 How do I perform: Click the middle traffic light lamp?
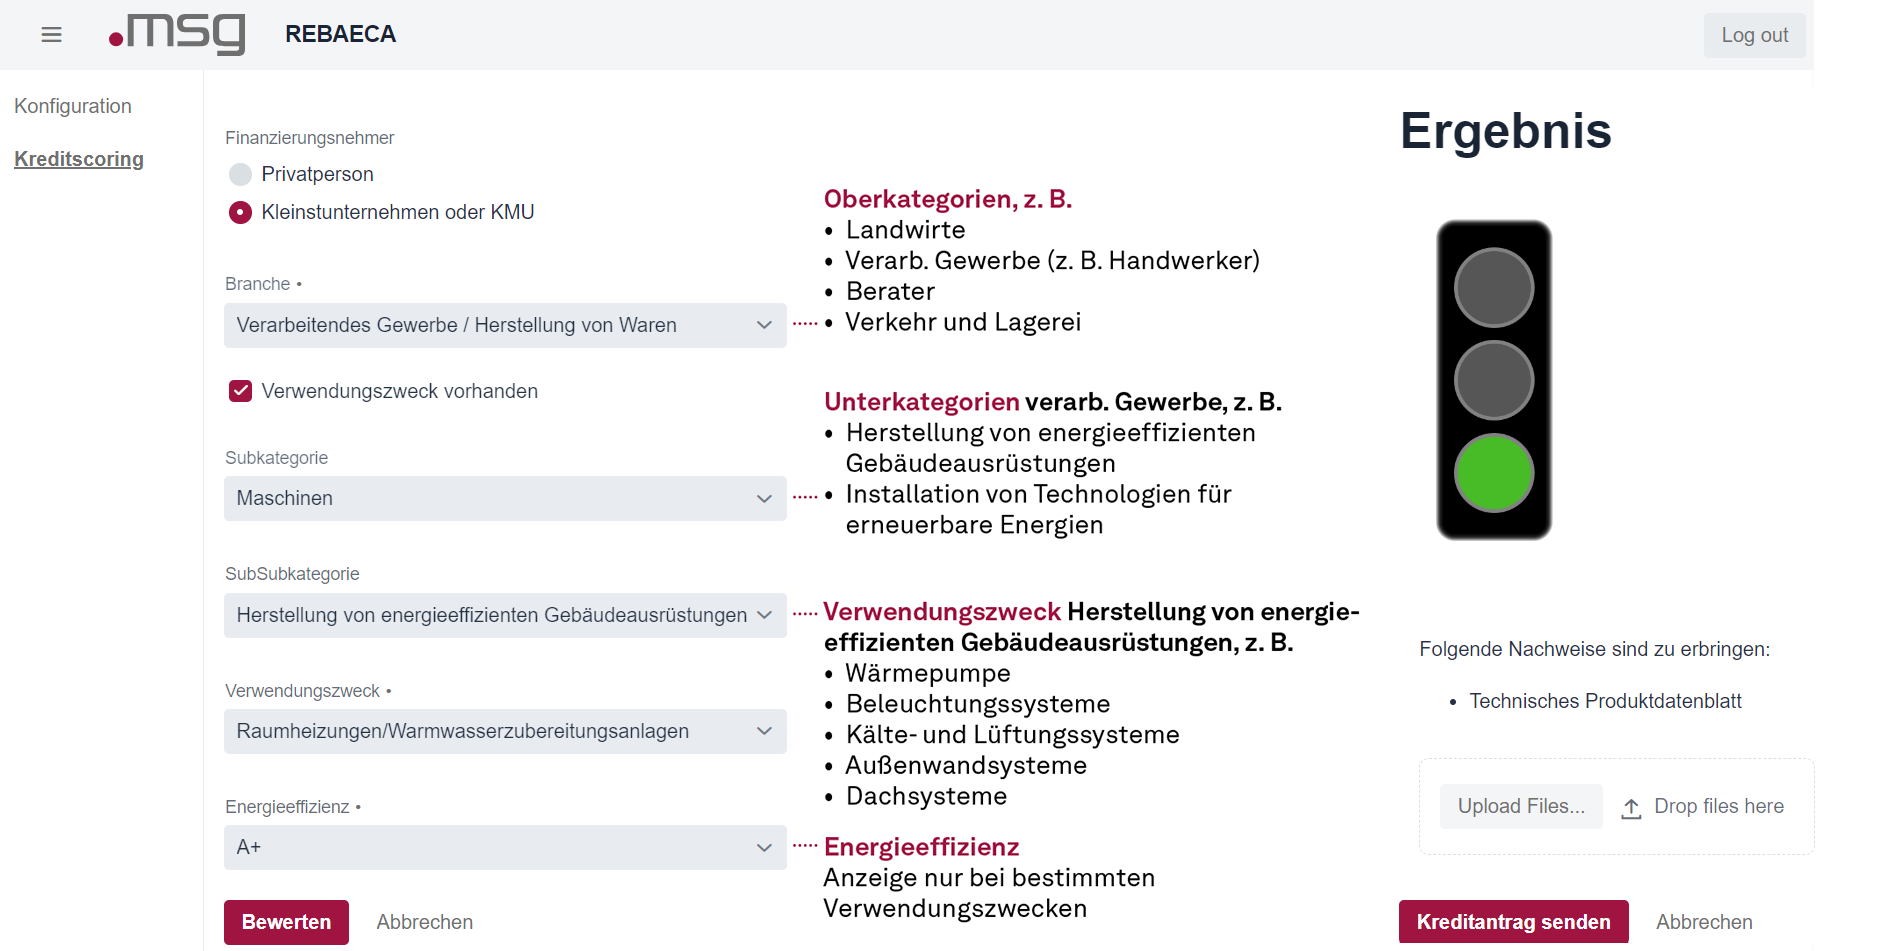click(1494, 380)
